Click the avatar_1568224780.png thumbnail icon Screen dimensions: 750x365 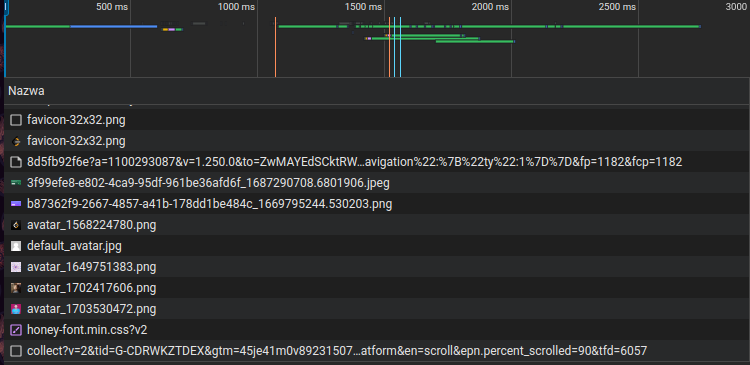pos(16,225)
